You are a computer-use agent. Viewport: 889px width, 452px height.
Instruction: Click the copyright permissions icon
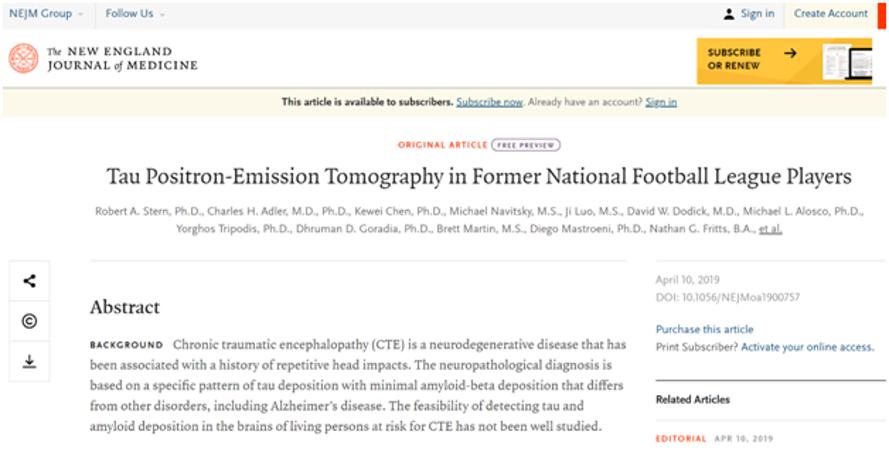29,321
